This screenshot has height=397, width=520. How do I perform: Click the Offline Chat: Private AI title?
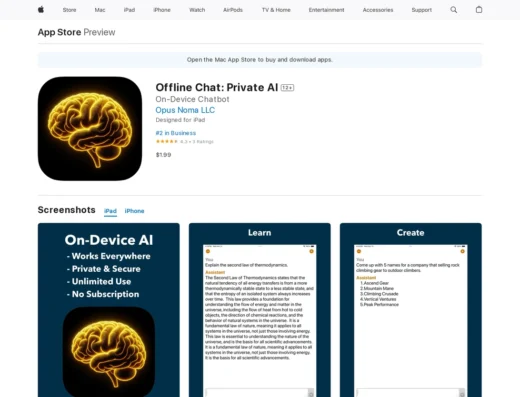(x=217, y=87)
